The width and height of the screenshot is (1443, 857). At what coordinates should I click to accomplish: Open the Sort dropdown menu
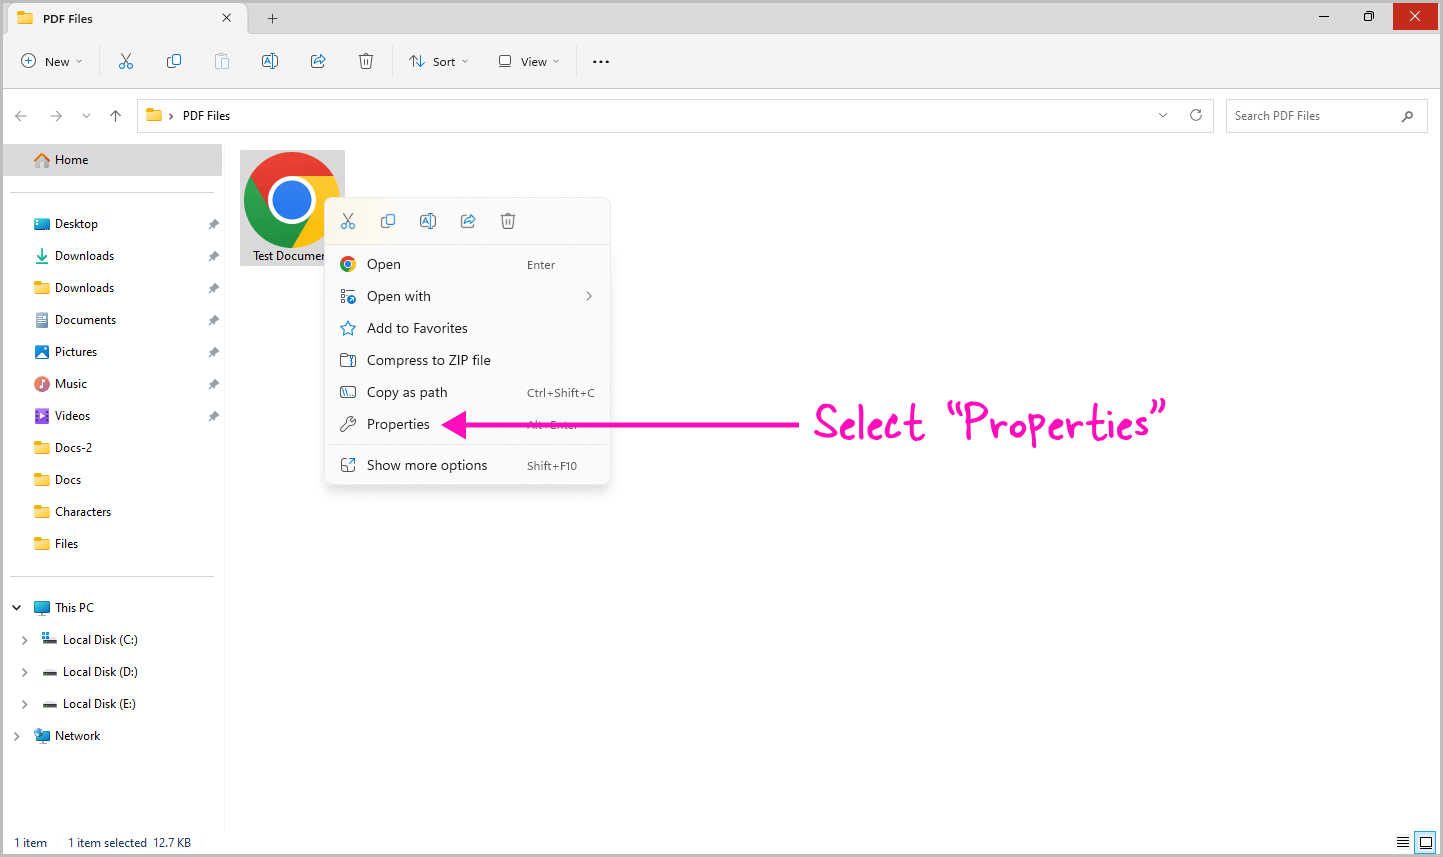coord(439,61)
